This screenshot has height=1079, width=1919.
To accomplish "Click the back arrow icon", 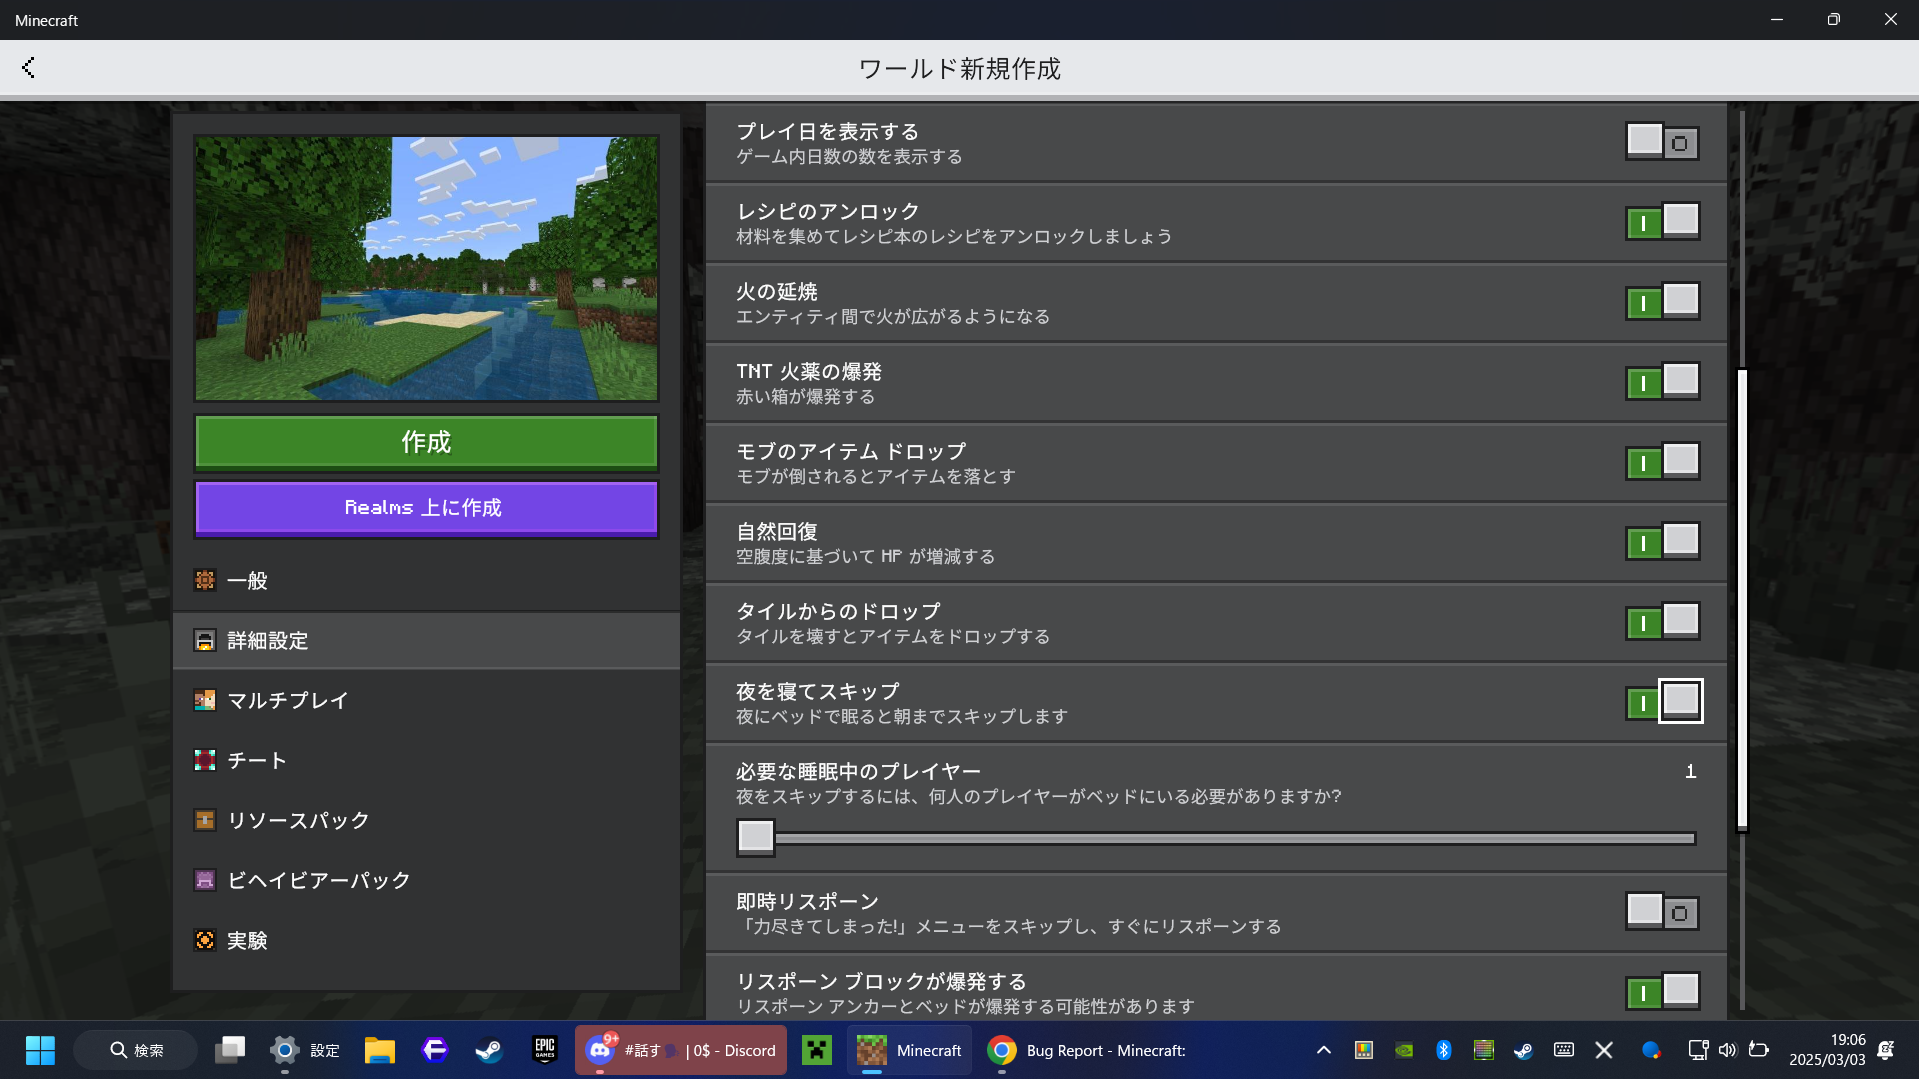I will [x=28, y=68].
